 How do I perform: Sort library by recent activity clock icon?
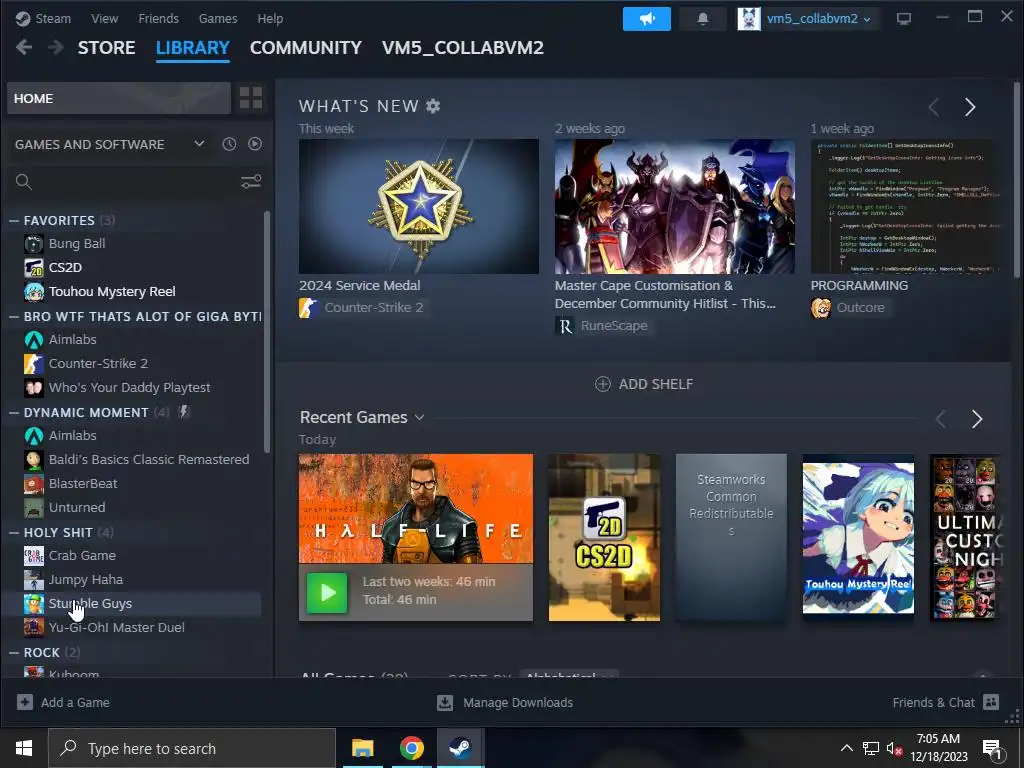(229, 144)
